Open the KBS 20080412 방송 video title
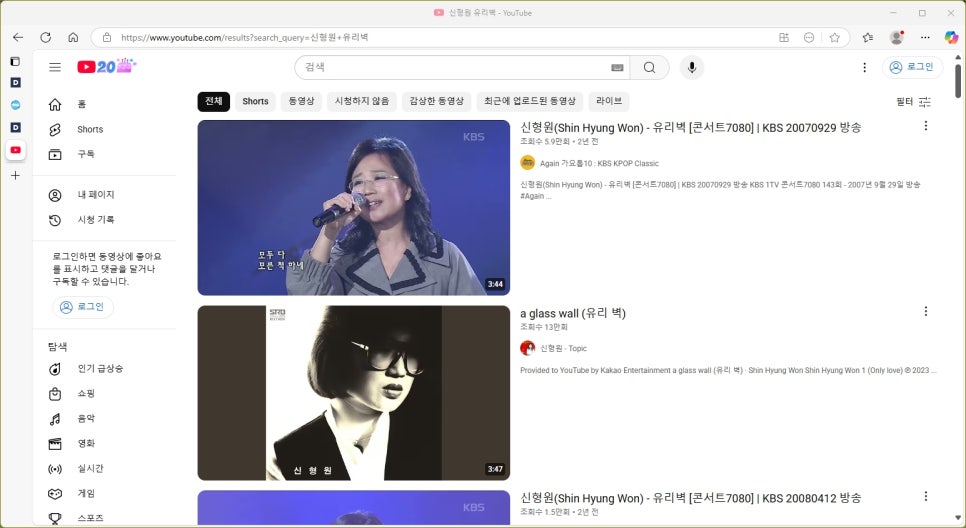The height and width of the screenshot is (528, 966). tap(691, 498)
